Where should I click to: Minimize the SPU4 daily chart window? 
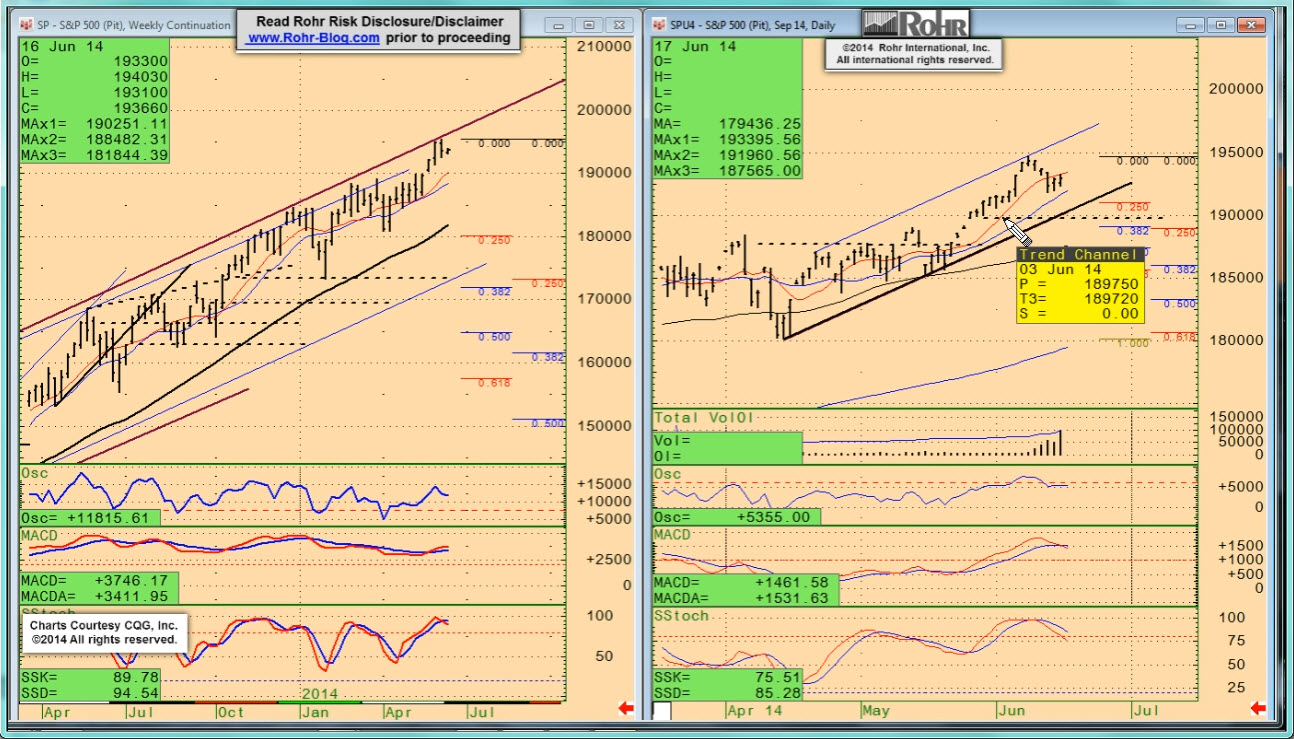click(x=1193, y=24)
